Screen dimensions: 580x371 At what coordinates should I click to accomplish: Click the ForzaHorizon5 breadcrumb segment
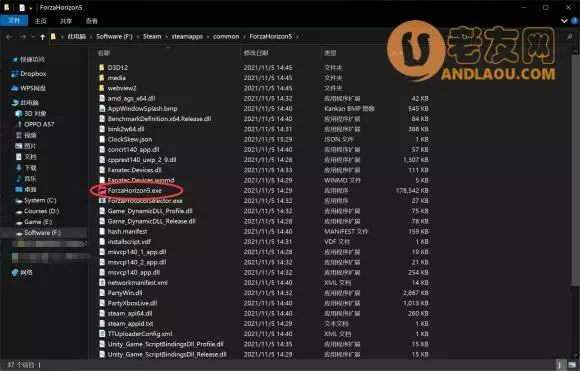pos(271,36)
